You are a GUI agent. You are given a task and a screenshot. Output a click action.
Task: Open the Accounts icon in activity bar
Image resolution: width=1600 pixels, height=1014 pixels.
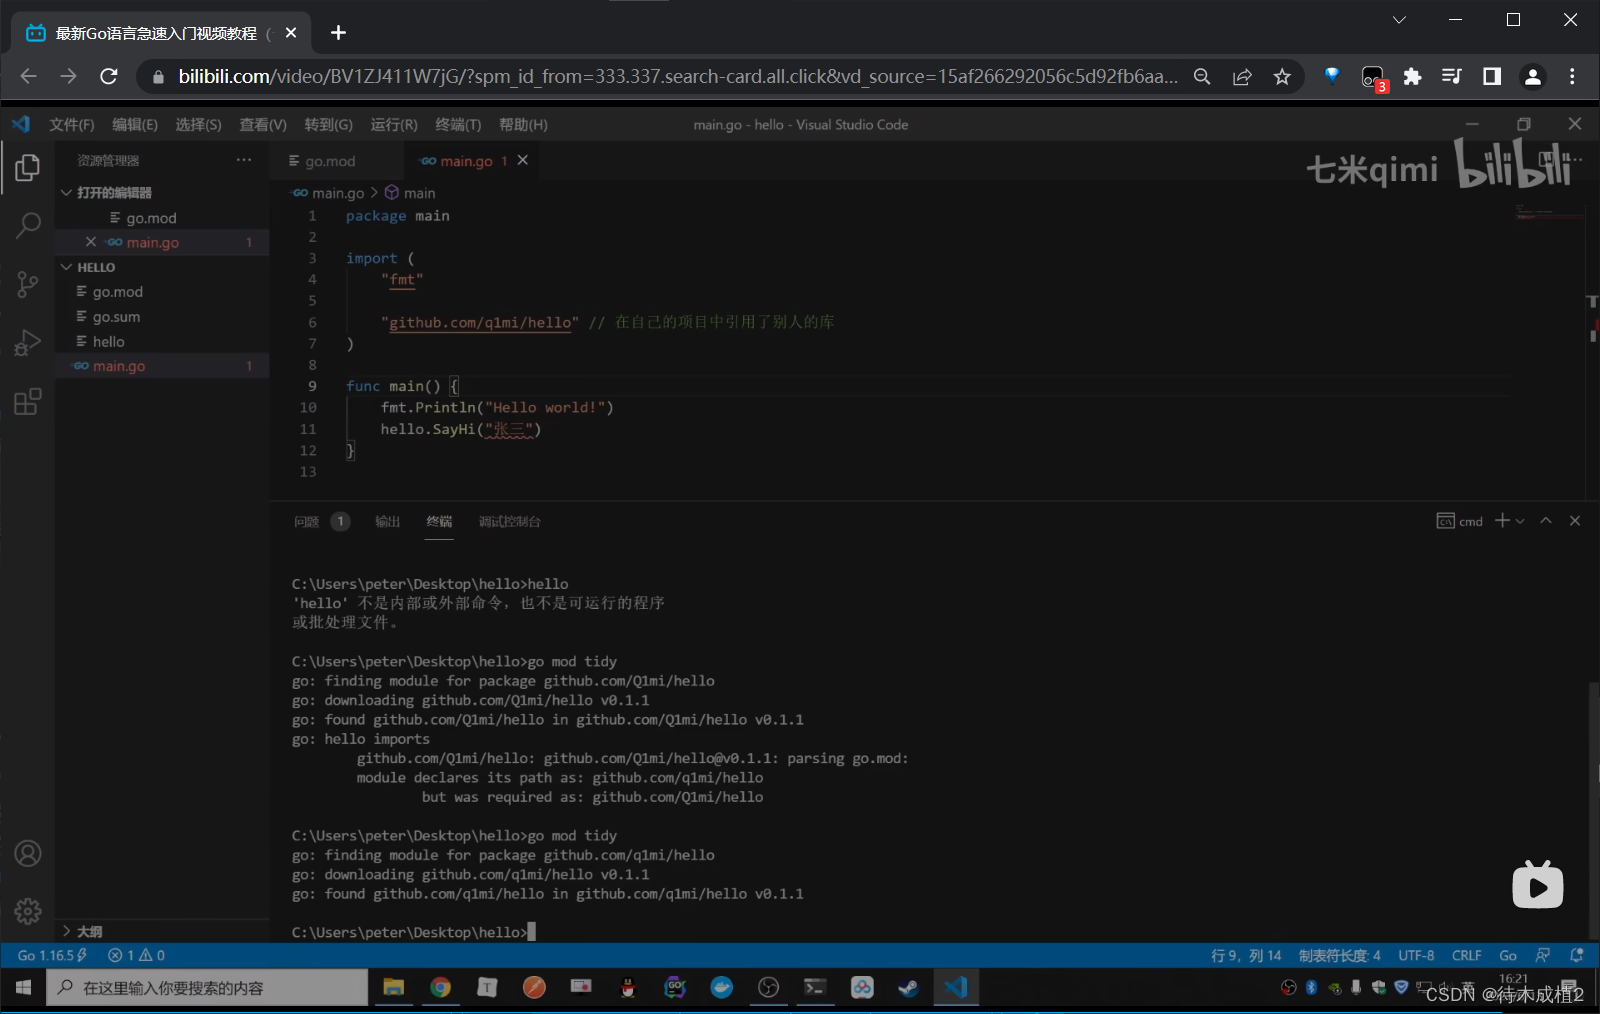pyautogui.click(x=28, y=853)
